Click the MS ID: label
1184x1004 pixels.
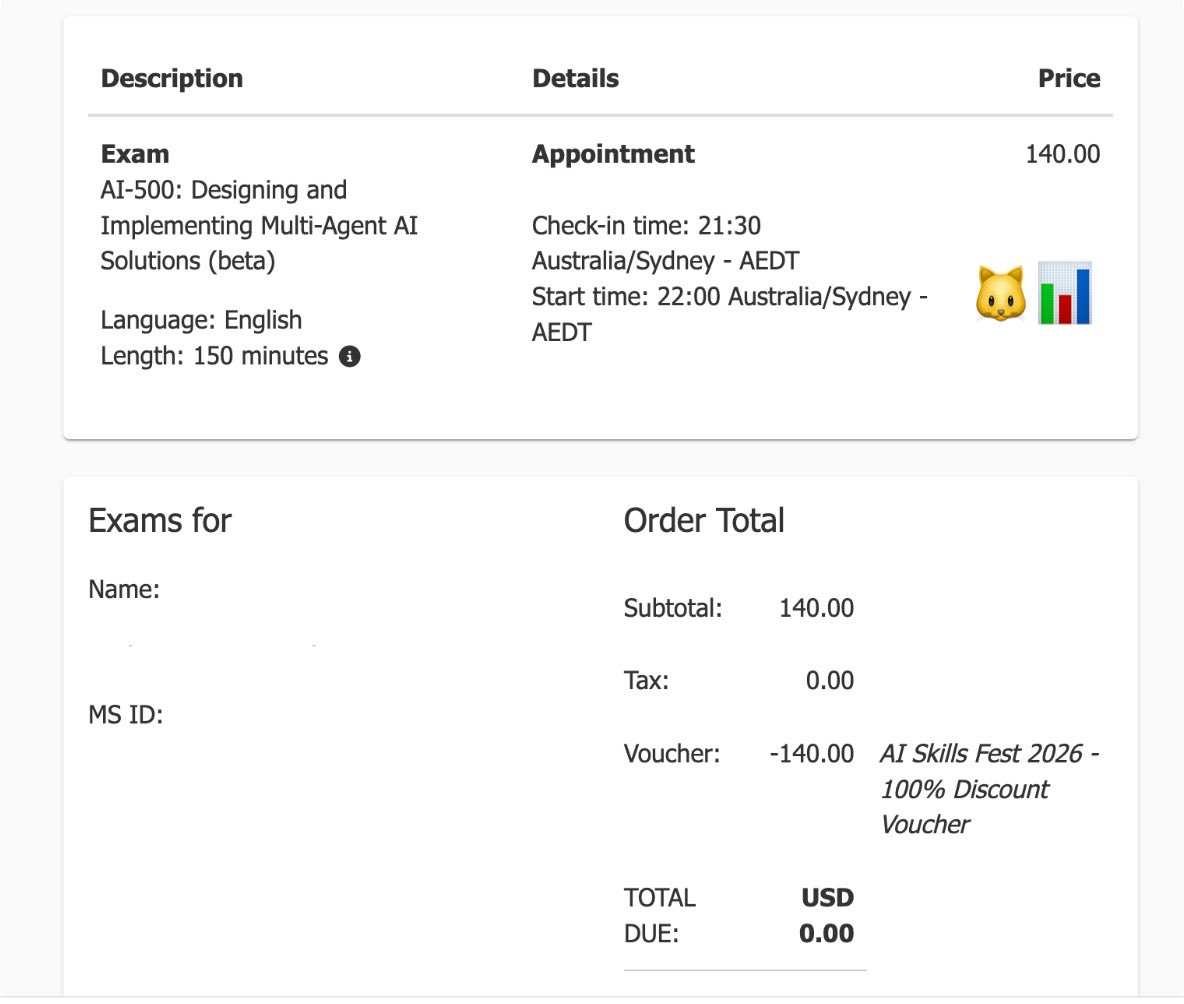(x=126, y=714)
